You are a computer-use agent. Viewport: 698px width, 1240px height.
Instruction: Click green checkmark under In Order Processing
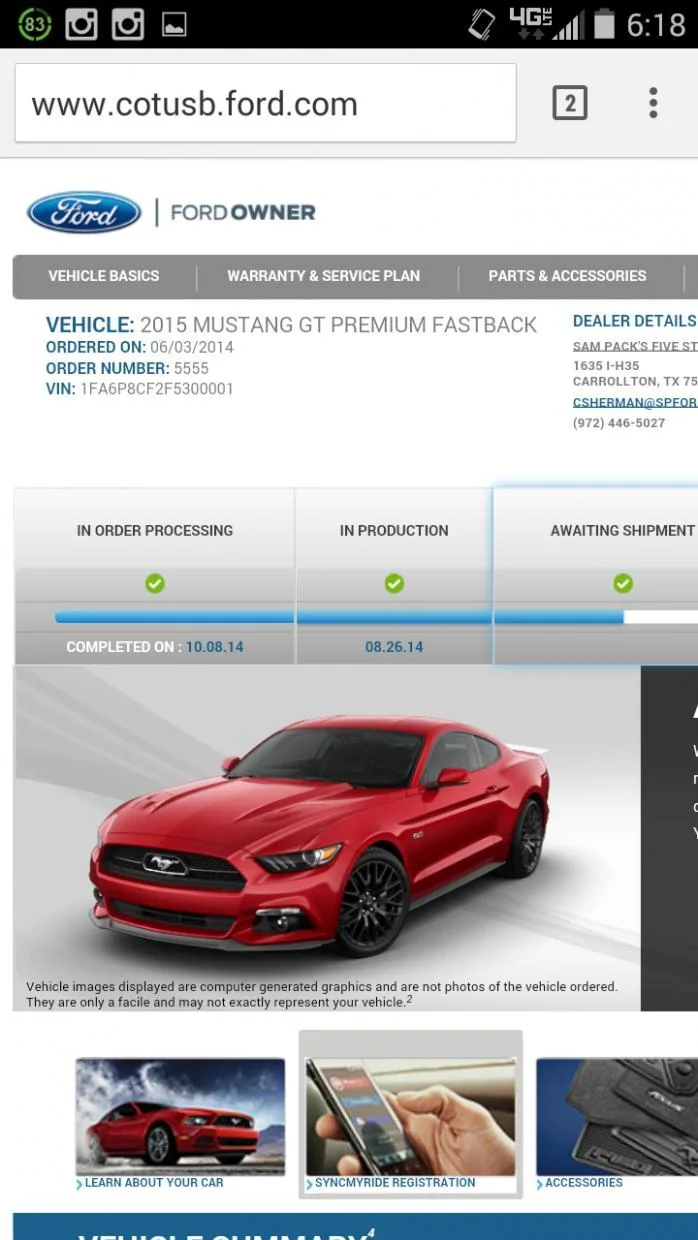(x=155, y=583)
